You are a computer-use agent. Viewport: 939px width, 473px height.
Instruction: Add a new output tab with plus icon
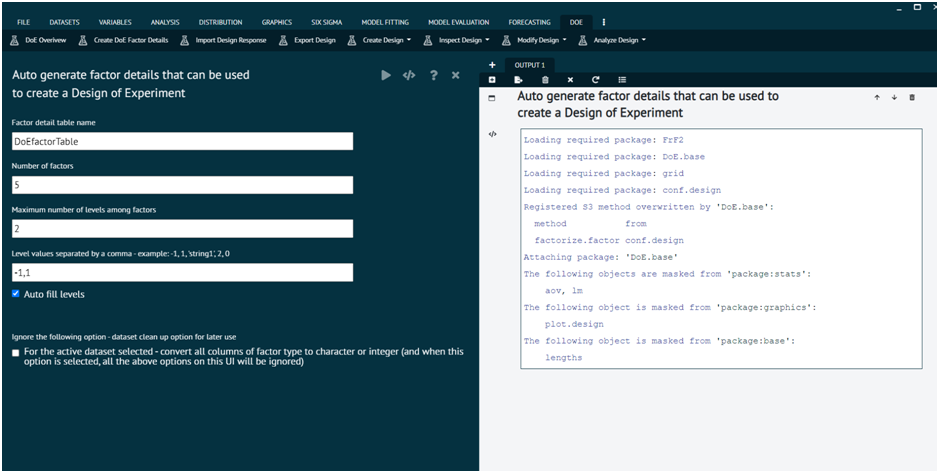[x=492, y=65]
